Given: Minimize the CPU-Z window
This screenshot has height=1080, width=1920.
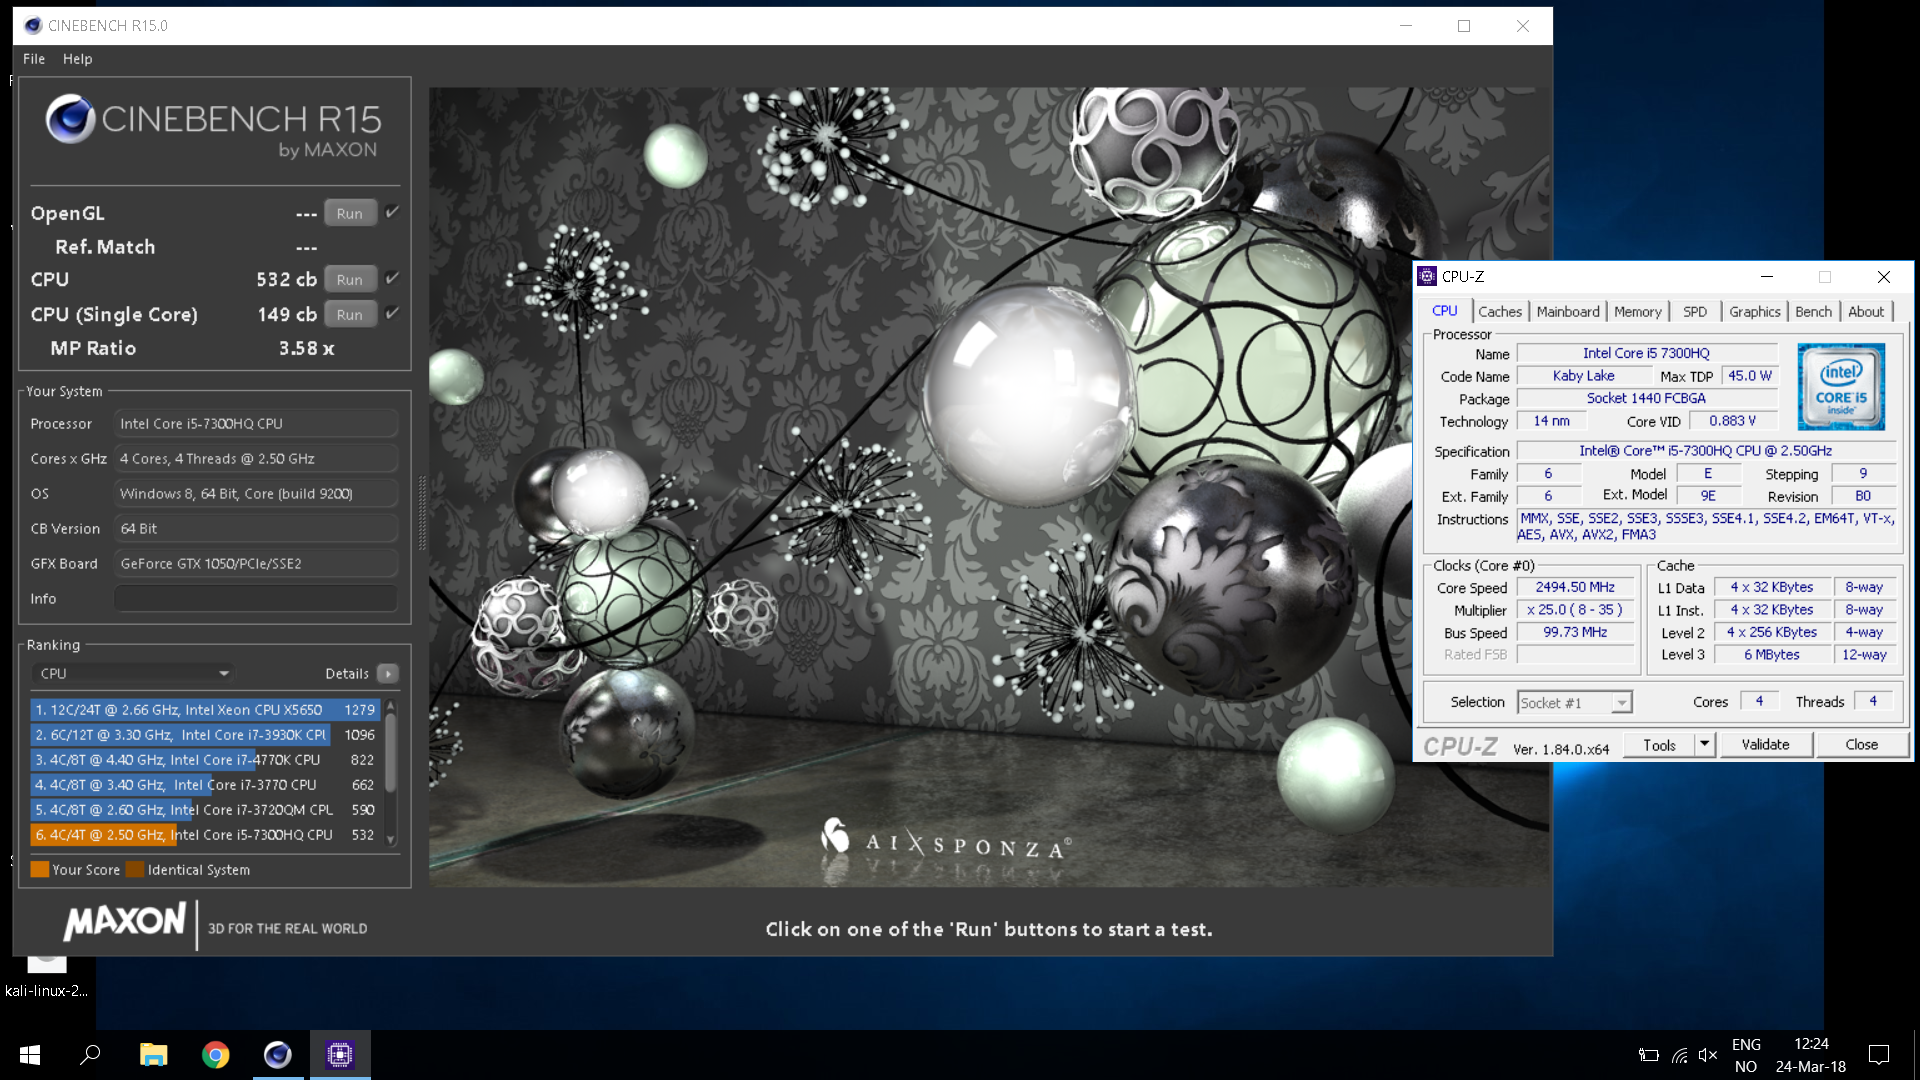Looking at the screenshot, I should coord(1767,277).
